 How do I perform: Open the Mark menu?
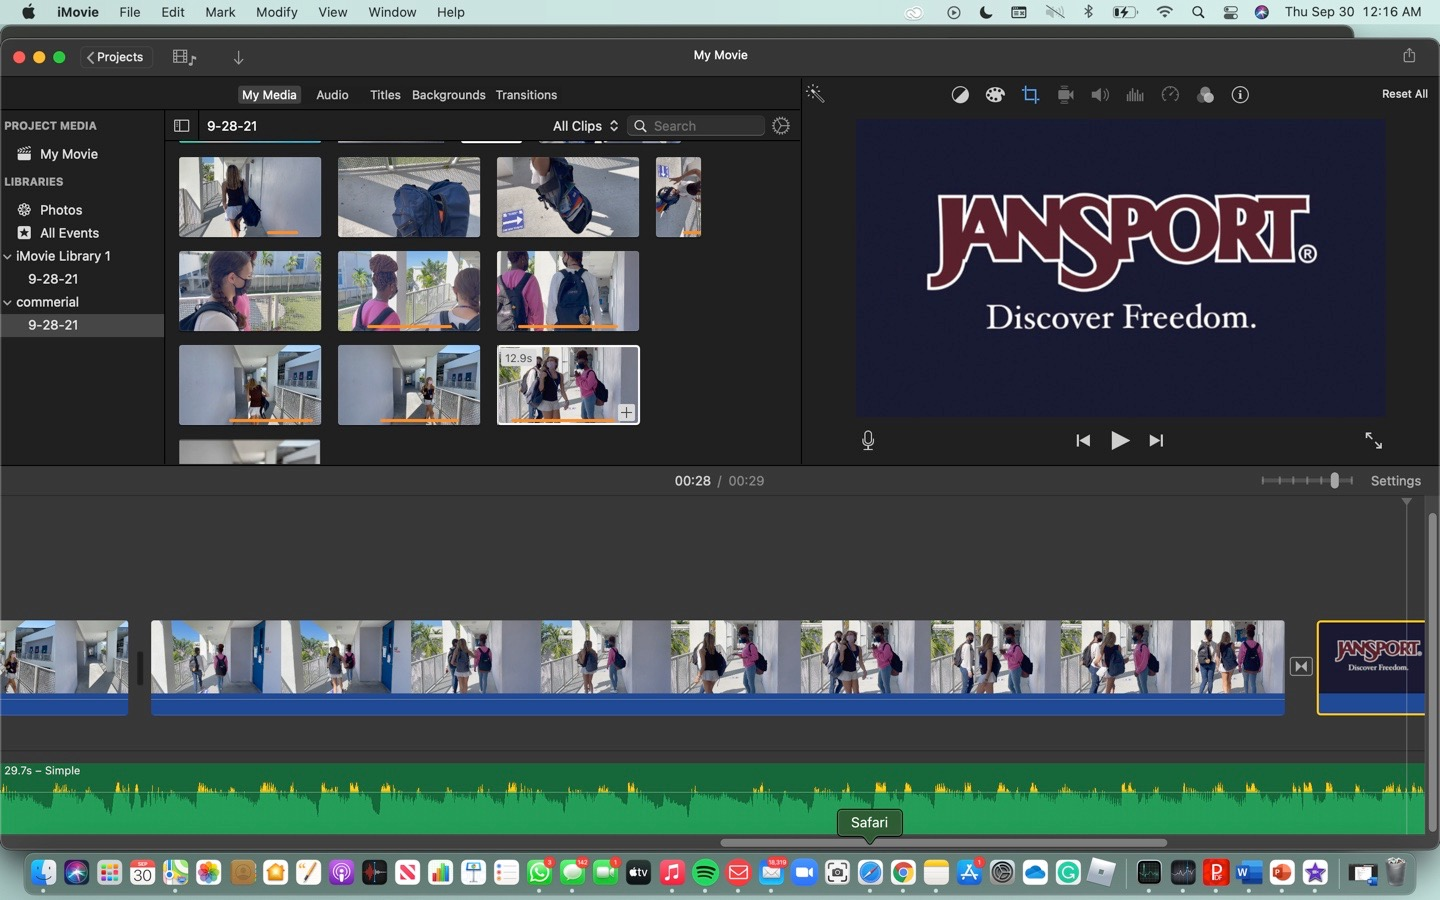point(220,12)
